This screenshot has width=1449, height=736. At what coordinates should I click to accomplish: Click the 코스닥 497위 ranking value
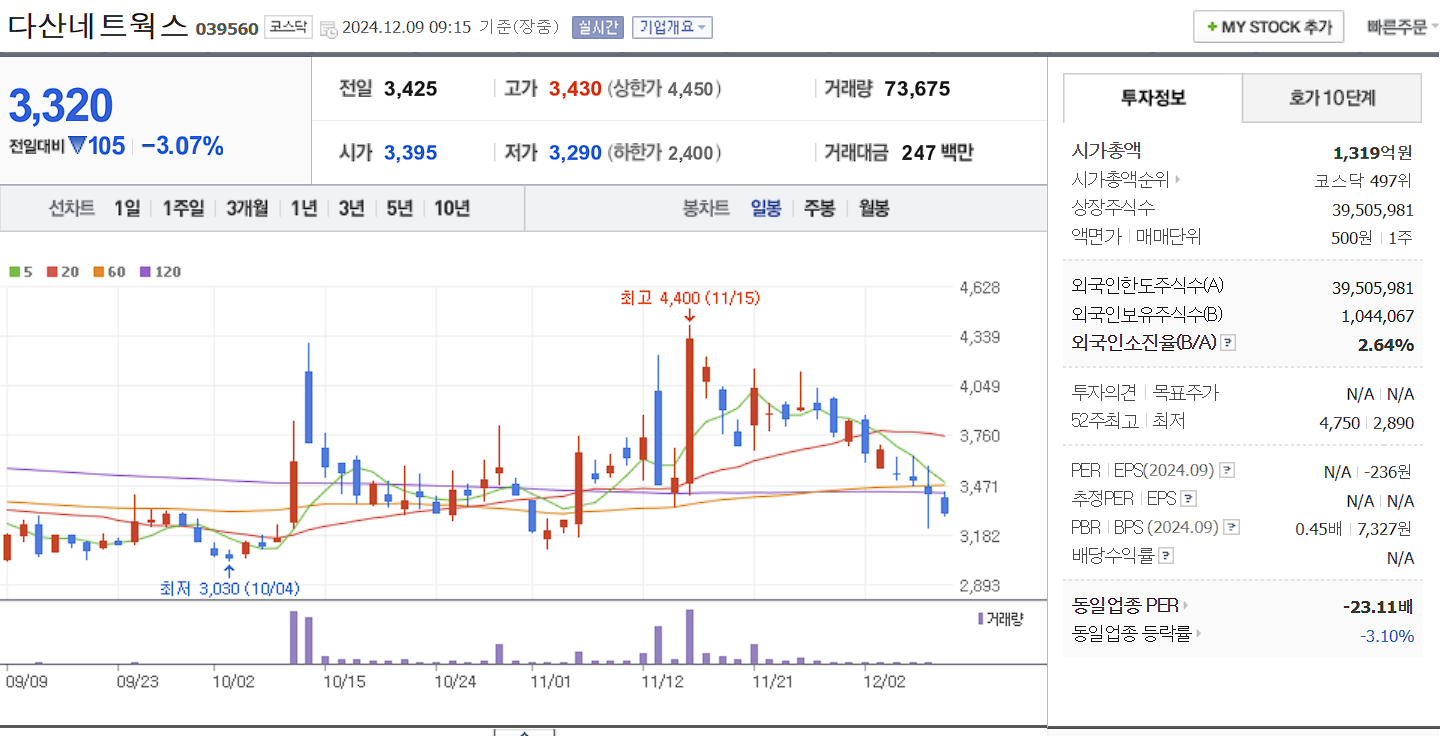(x=1364, y=181)
